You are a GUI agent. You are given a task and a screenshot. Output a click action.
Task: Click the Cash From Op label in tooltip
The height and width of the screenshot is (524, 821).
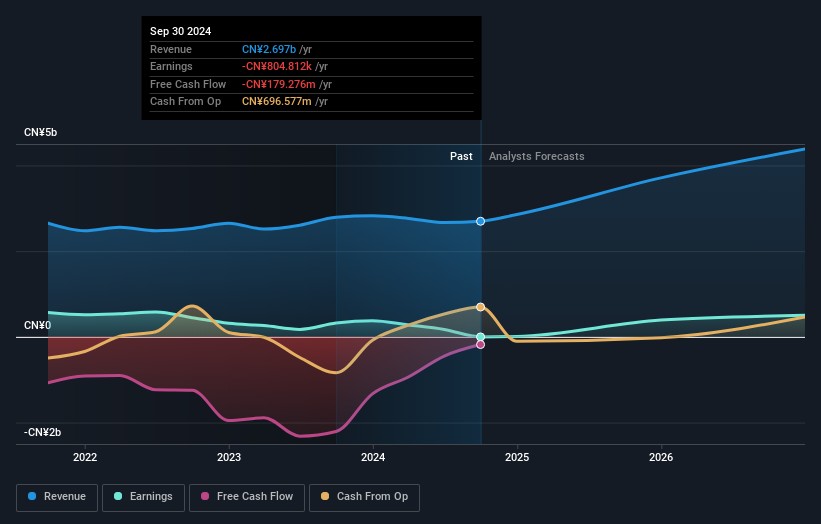tap(185, 102)
